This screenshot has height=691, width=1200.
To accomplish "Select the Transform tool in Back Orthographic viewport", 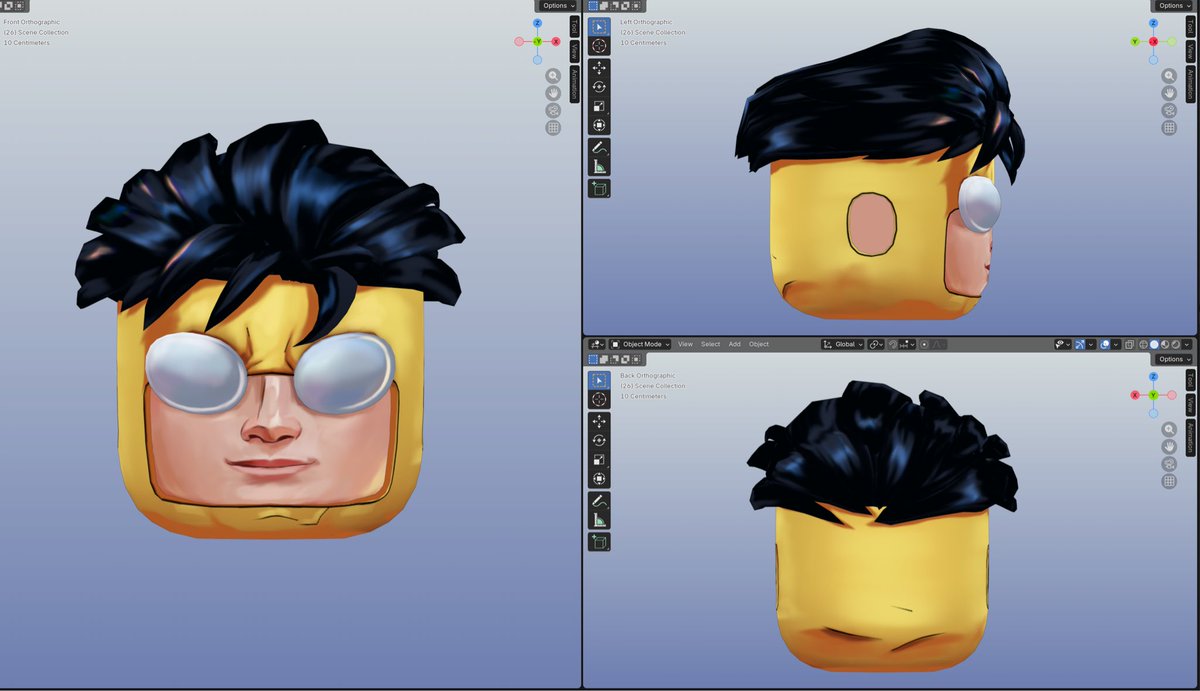I will coord(599,478).
